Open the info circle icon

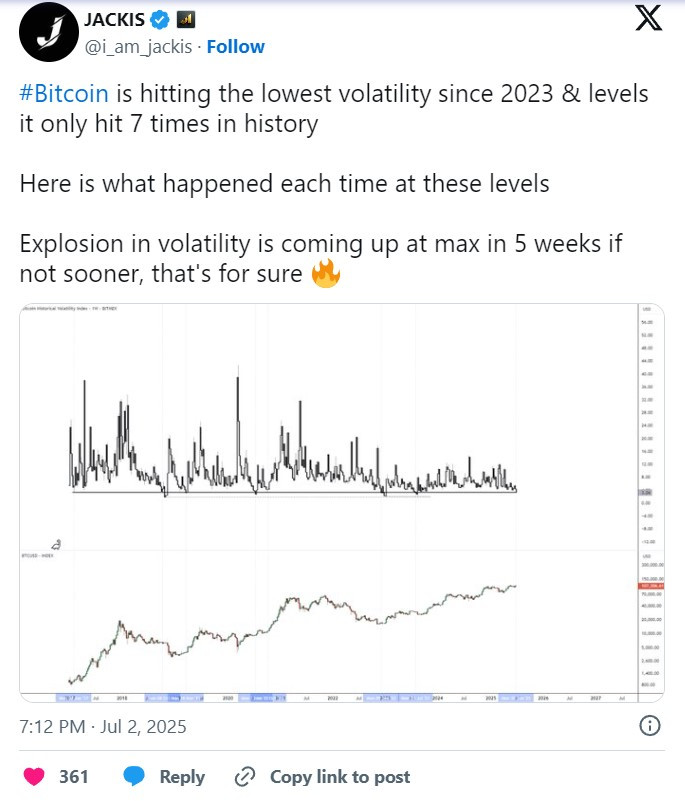coord(650,726)
